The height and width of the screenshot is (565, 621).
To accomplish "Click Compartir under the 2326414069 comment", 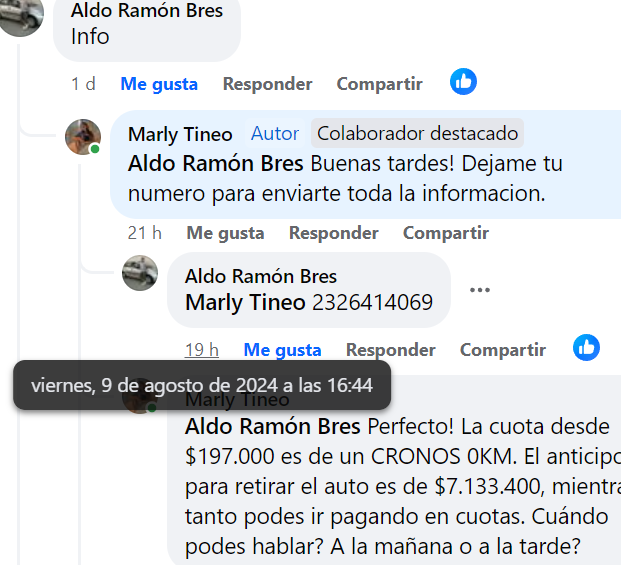I will point(503,350).
